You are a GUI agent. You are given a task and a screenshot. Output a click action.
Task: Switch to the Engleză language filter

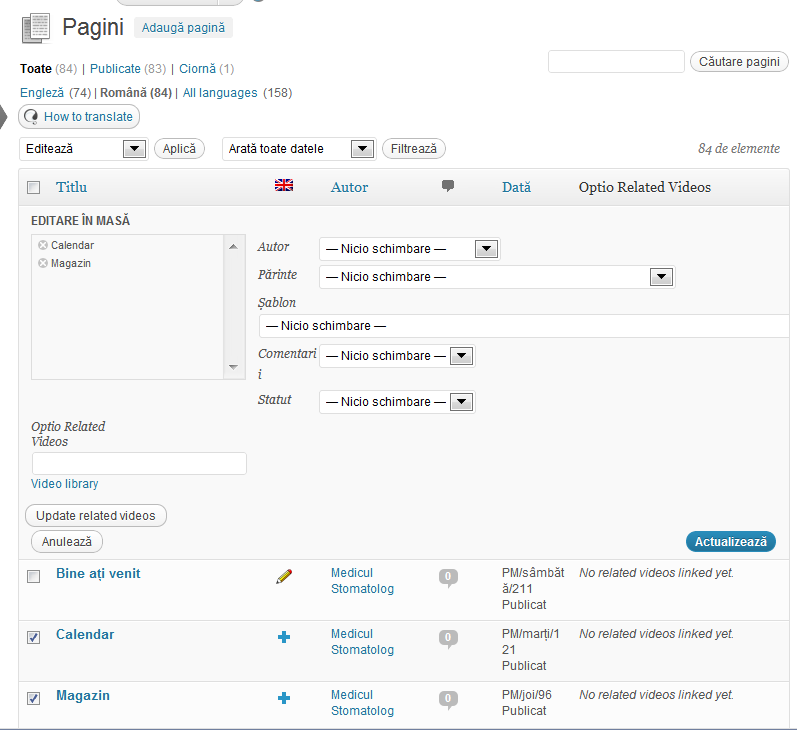point(42,93)
